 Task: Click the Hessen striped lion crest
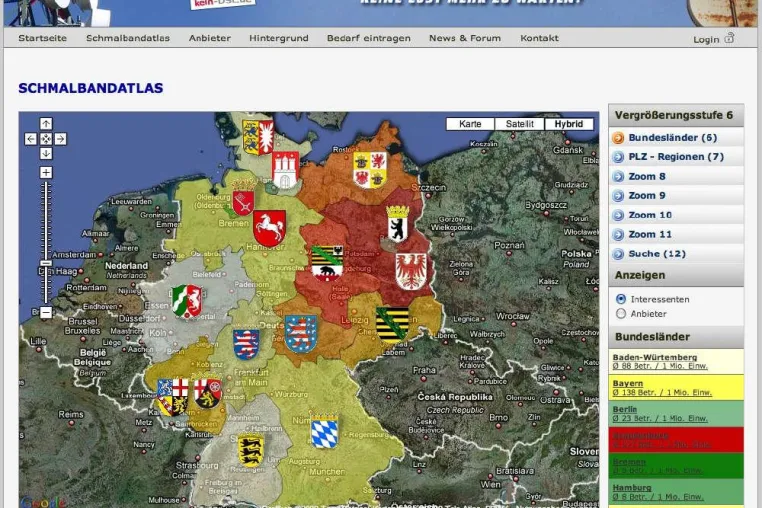pos(246,344)
